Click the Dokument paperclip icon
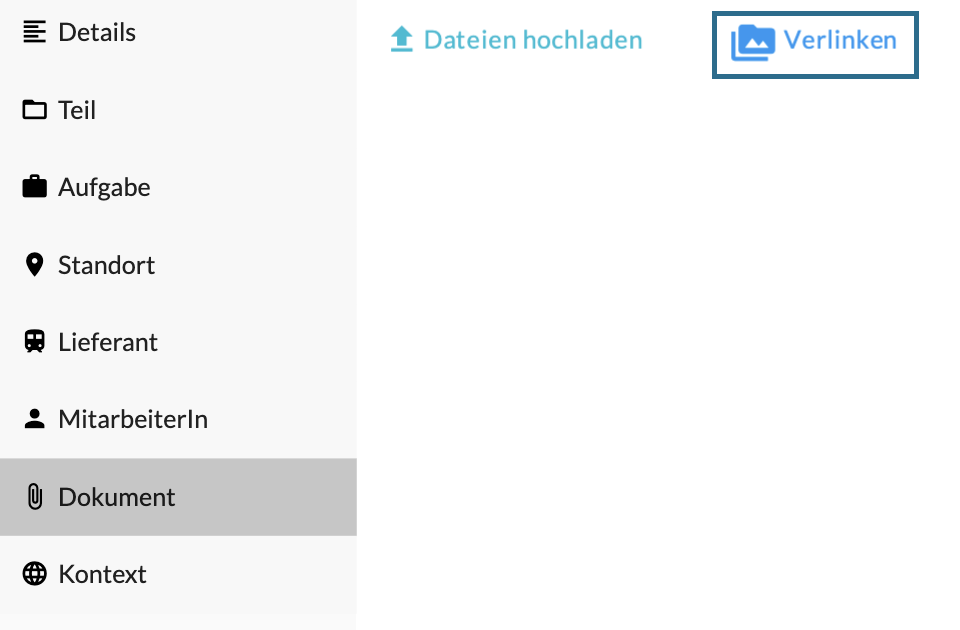Screen dimensions: 960x630 (35, 497)
